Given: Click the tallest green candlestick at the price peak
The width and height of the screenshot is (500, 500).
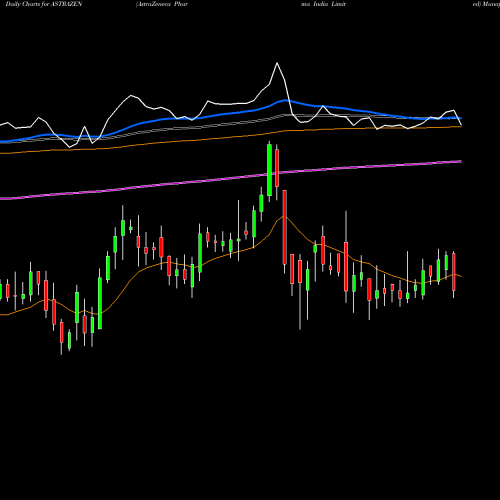Looking at the screenshot, I should [x=269, y=170].
